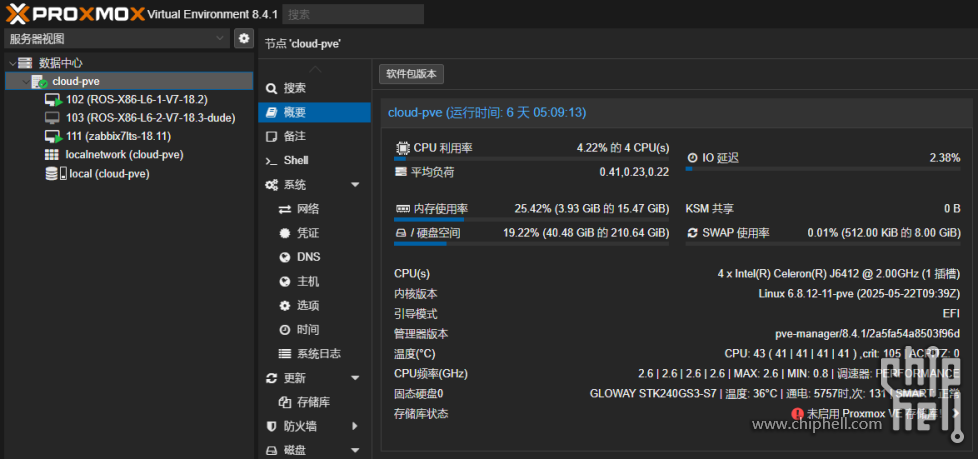Screen dimensions: 978x459
Task: Open the 备注 notes menu item
Action: tap(314, 136)
